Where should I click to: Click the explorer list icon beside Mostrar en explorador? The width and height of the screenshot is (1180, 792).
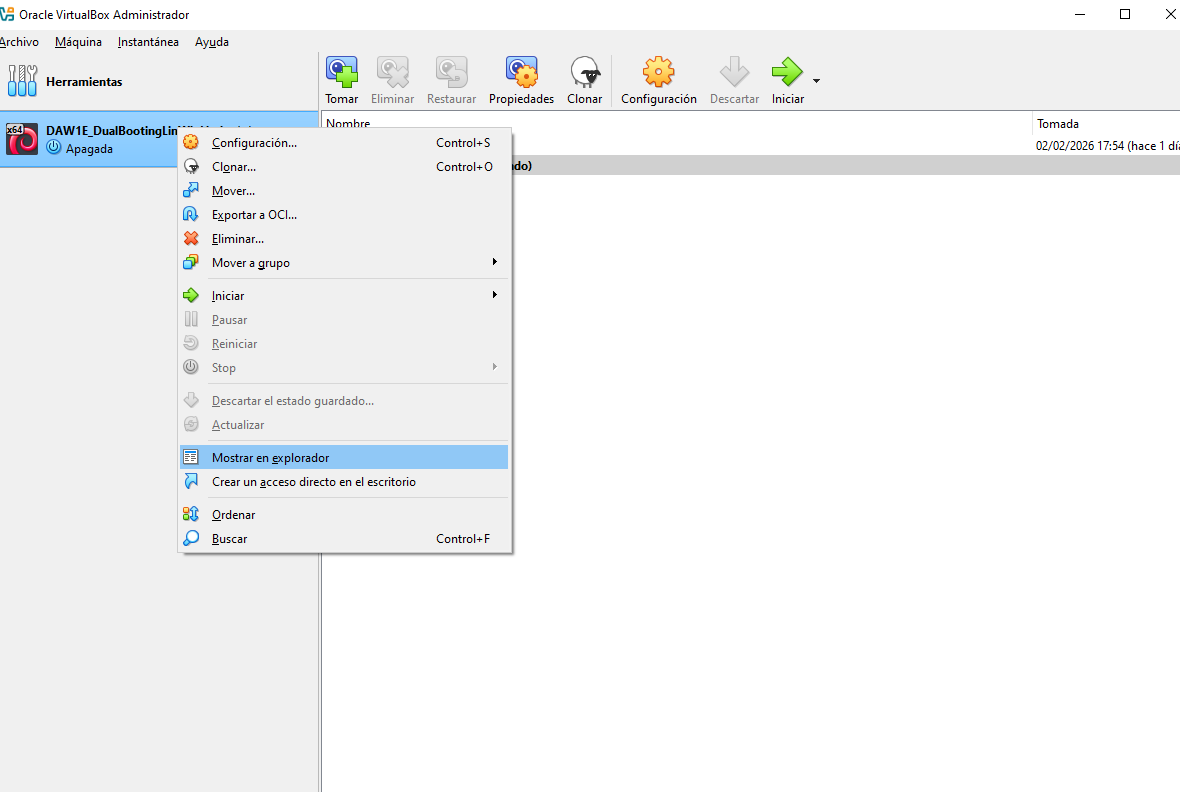[191, 457]
